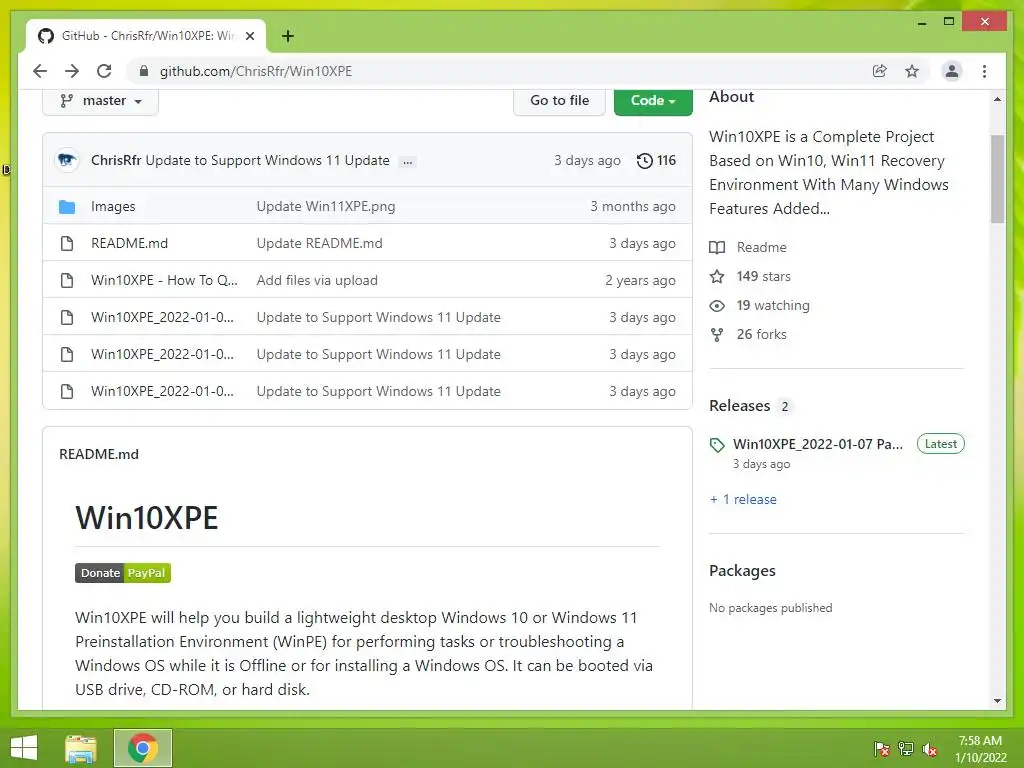Viewport: 1024px width, 768px height.
Task: Click ChrisRfr's avatar image in commit row
Action: click(67, 160)
